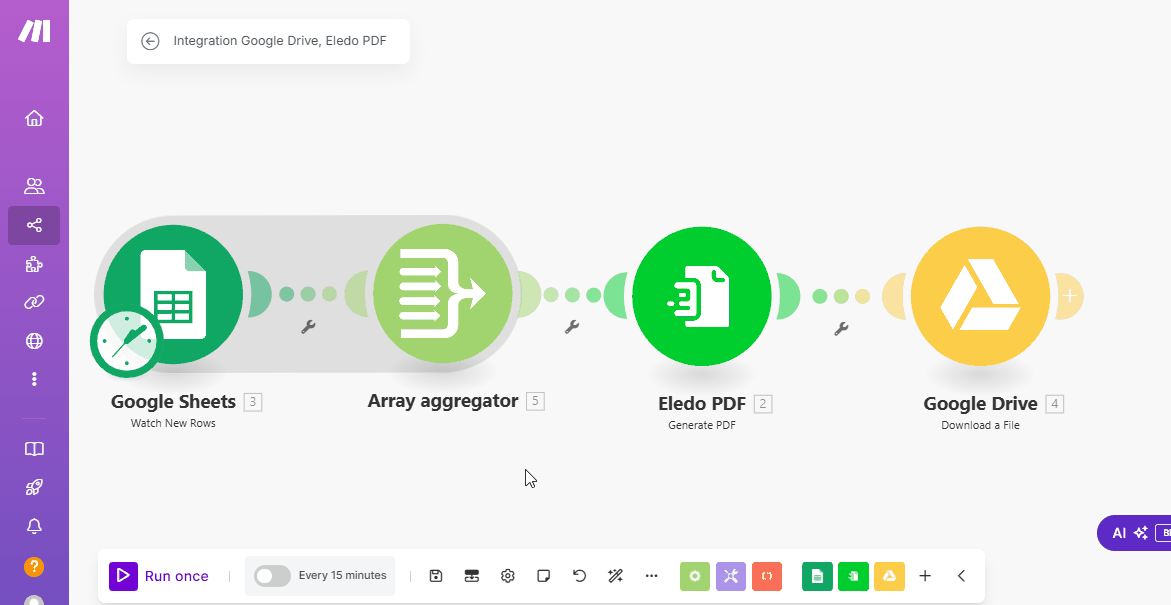
Task: Click the green Flow control tools icon
Action: pos(695,576)
